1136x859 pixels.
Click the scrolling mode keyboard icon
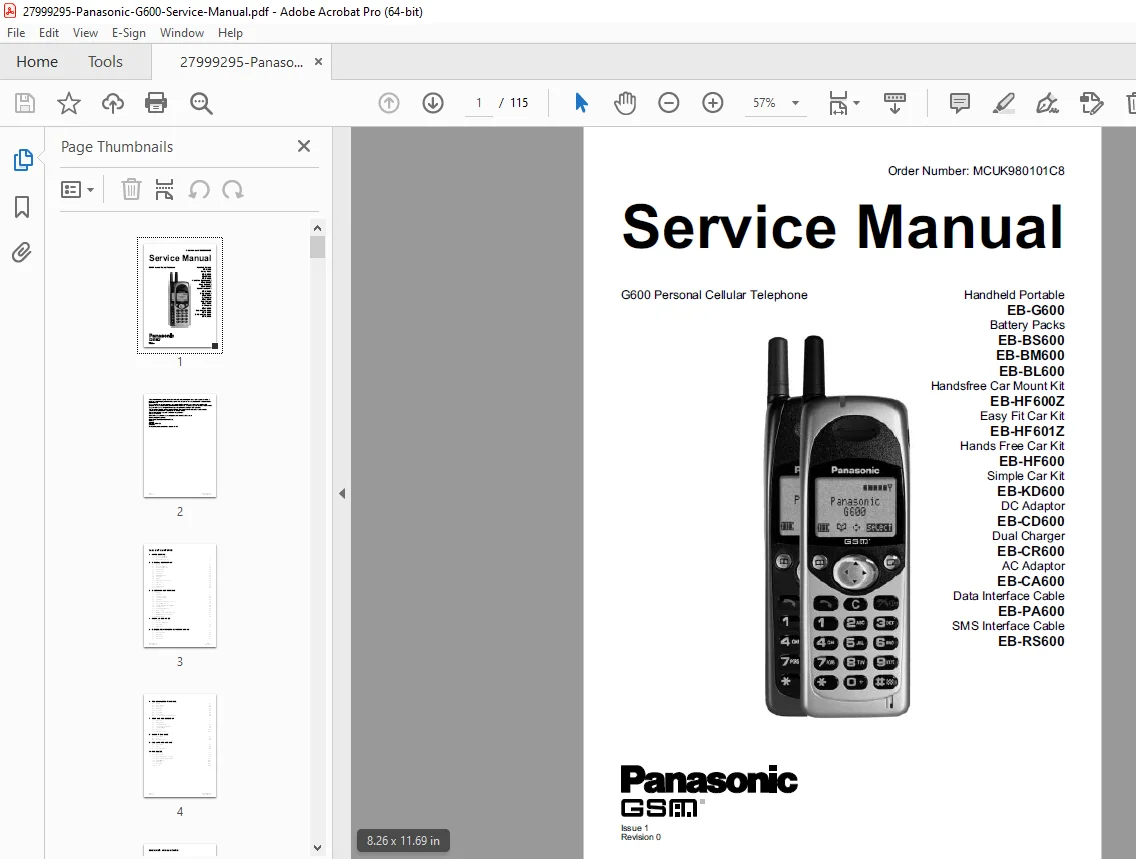coord(895,103)
